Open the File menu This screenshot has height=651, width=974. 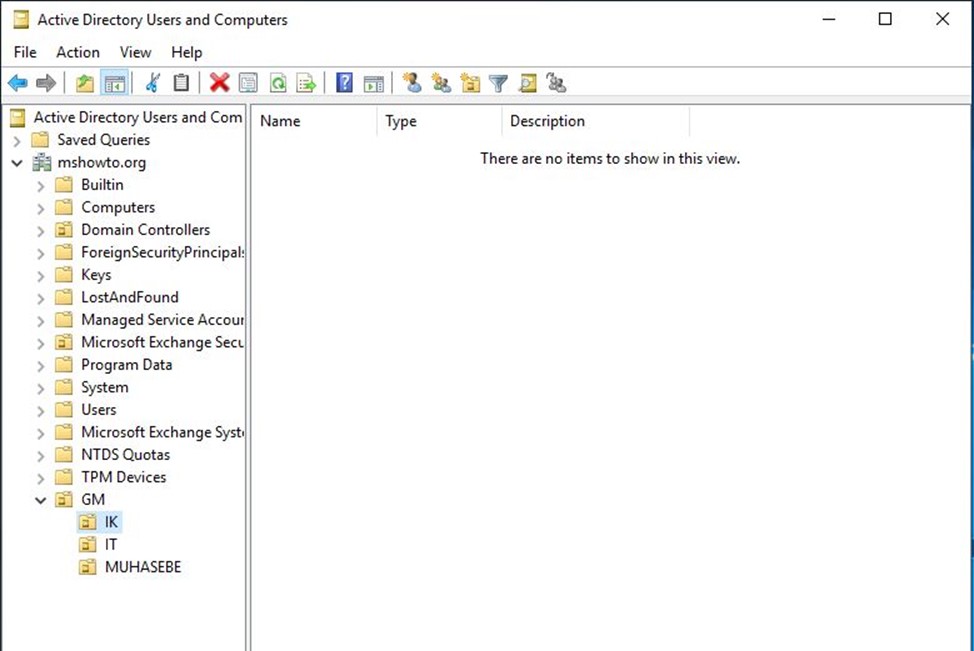(x=25, y=52)
